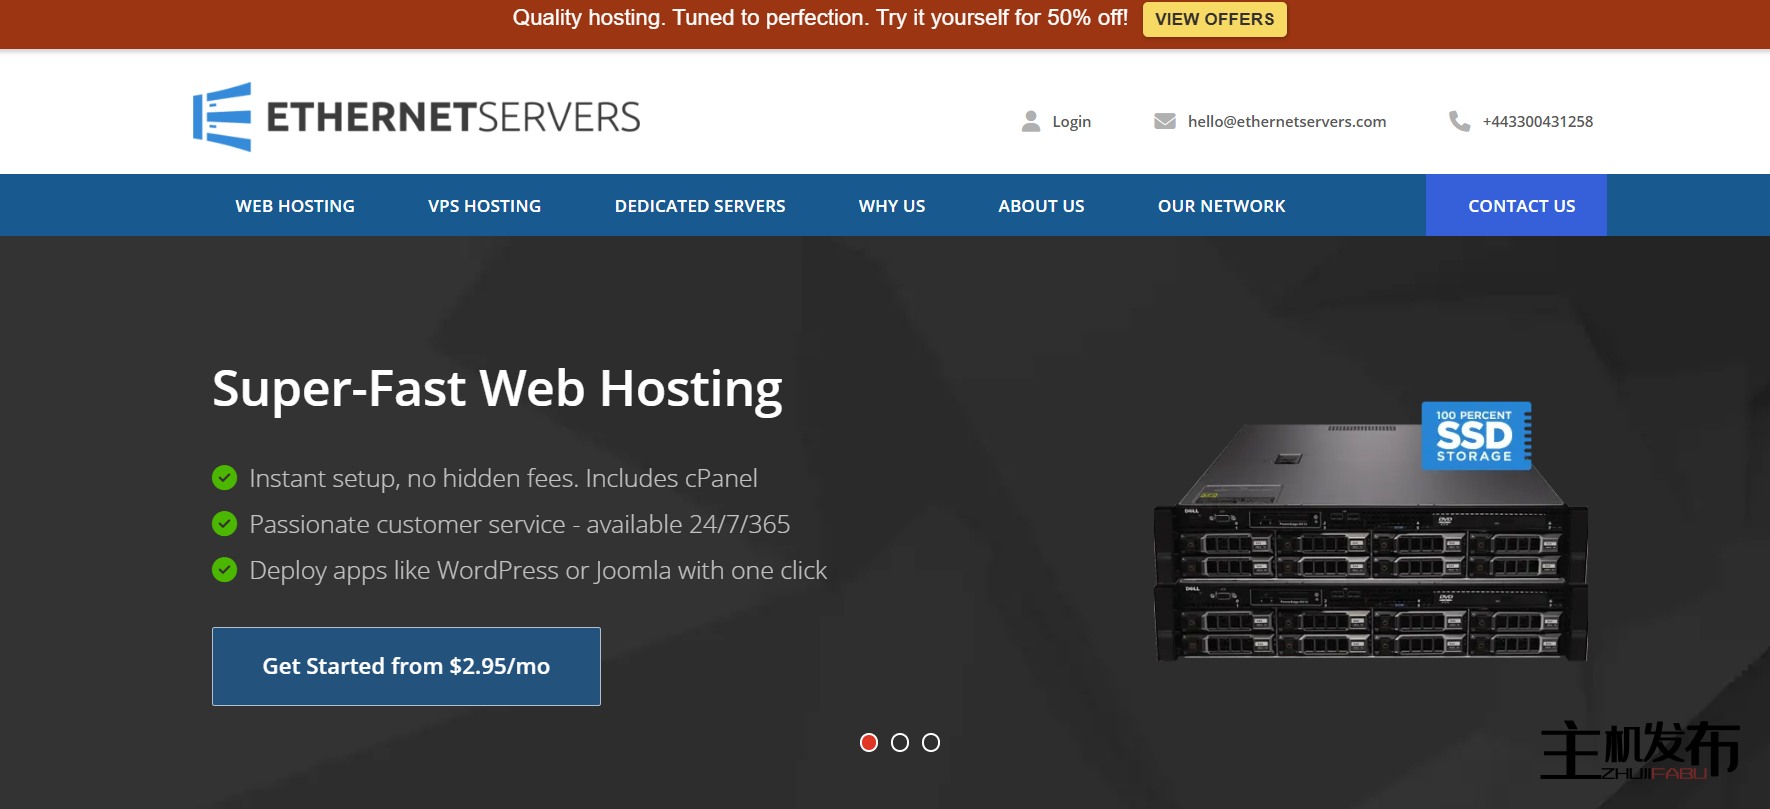Click the hello@ethernetservers.com email link
The height and width of the screenshot is (809, 1770).
click(1286, 121)
